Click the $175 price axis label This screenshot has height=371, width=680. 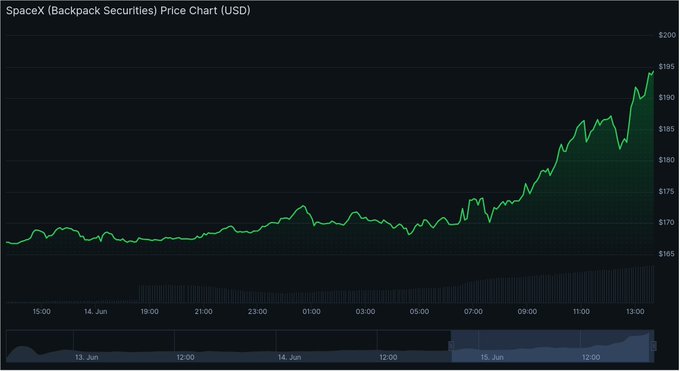pyautogui.click(x=667, y=191)
